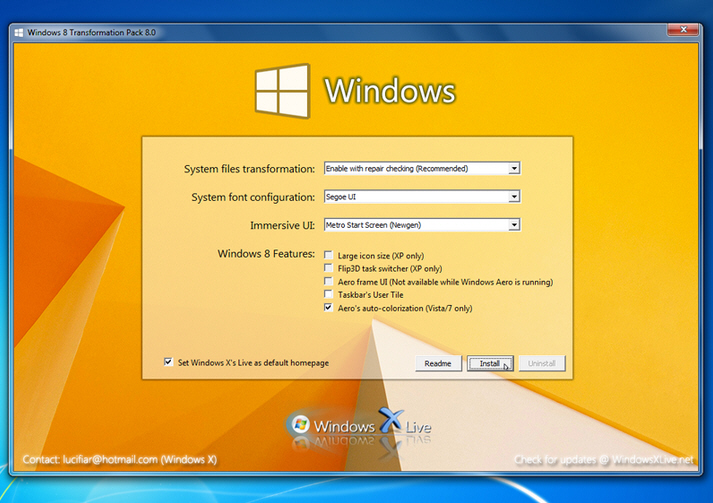This screenshot has height=503, width=713.
Task: Click the 'Windows 8 Features:' label
Action: pos(266,254)
